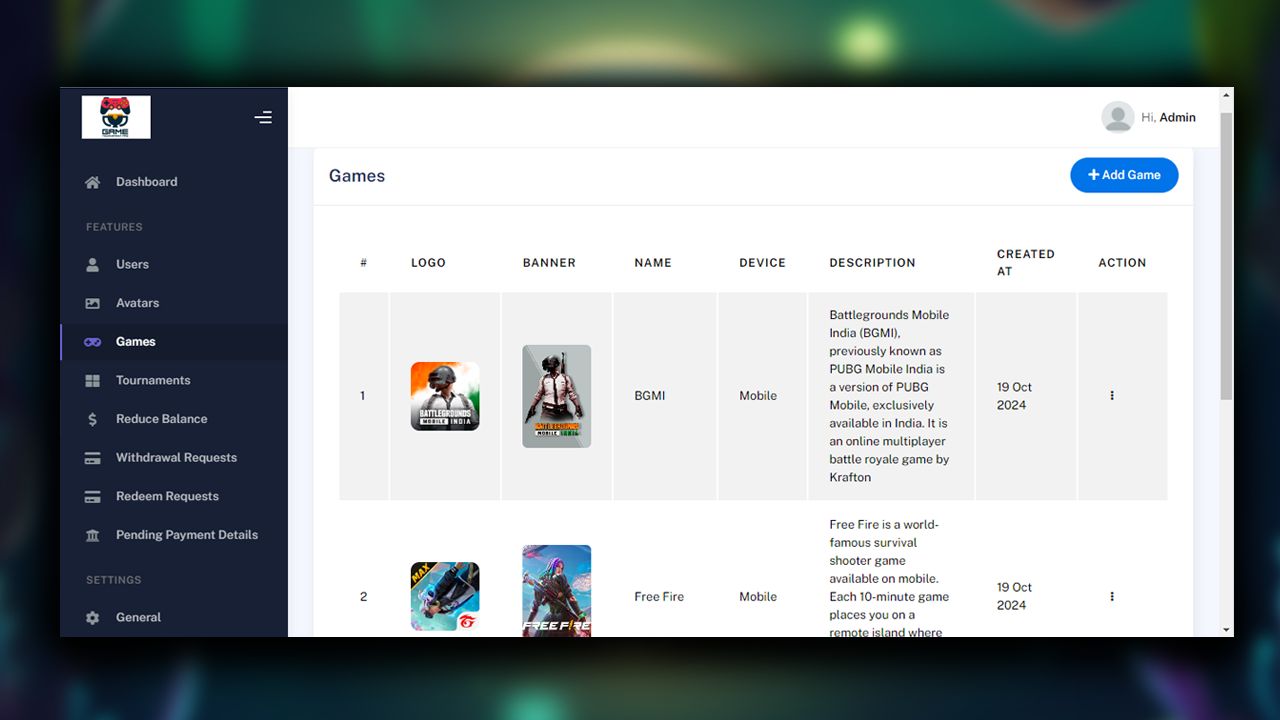This screenshot has height=720, width=1280.
Task: Click the BGMI logo thumbnail
Action: click(445, 396)
